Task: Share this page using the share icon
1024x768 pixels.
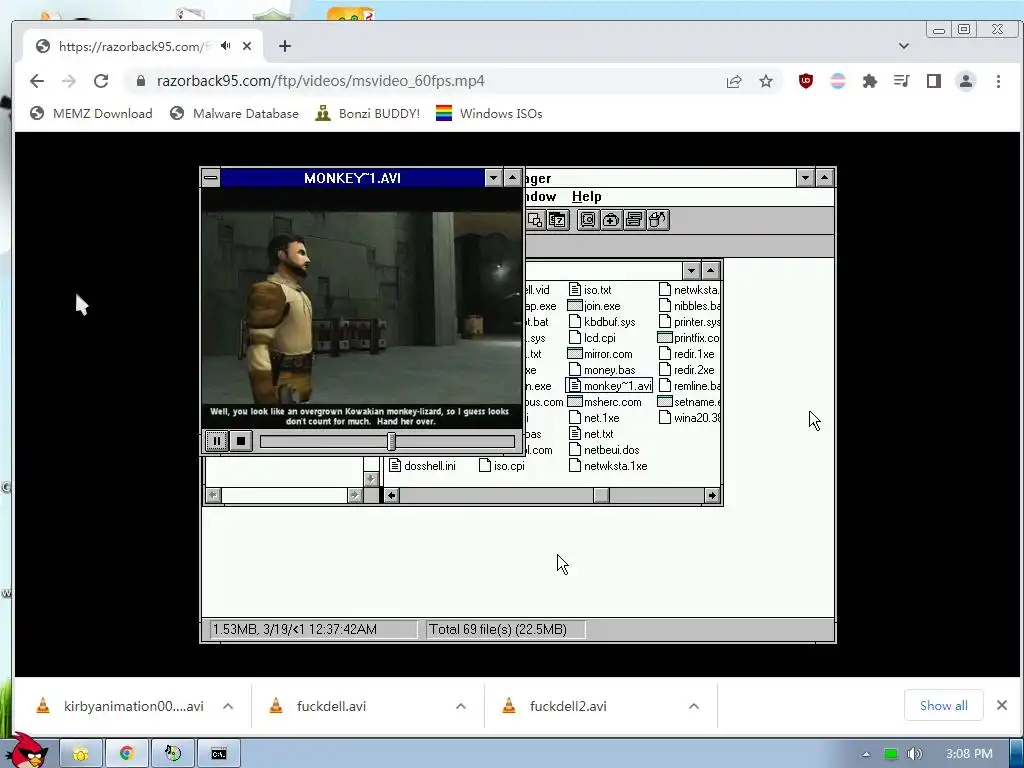Action: click(x=734, y=81)
